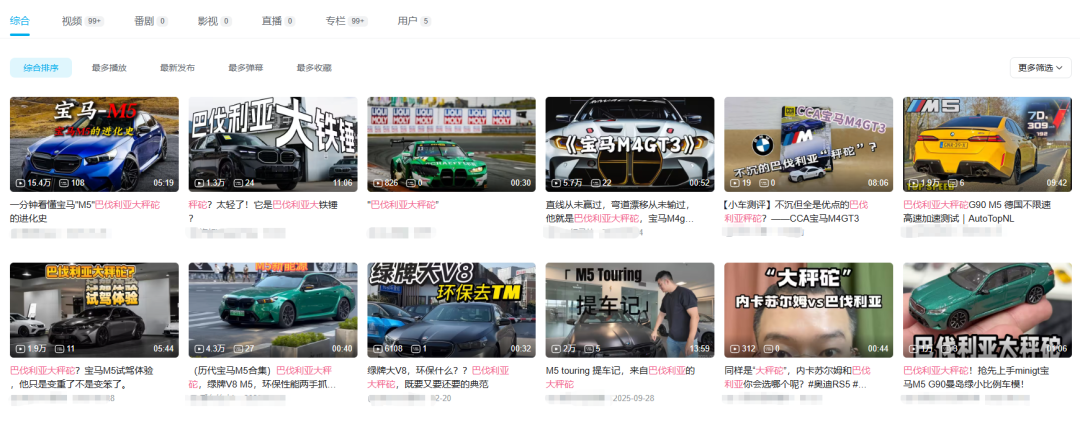Open title 巴伐利亚大秤砣！抢先上手minigt宝马M5
This screenshot has width=1080, height=421.
pyautogui.click(x=976, y=377)
